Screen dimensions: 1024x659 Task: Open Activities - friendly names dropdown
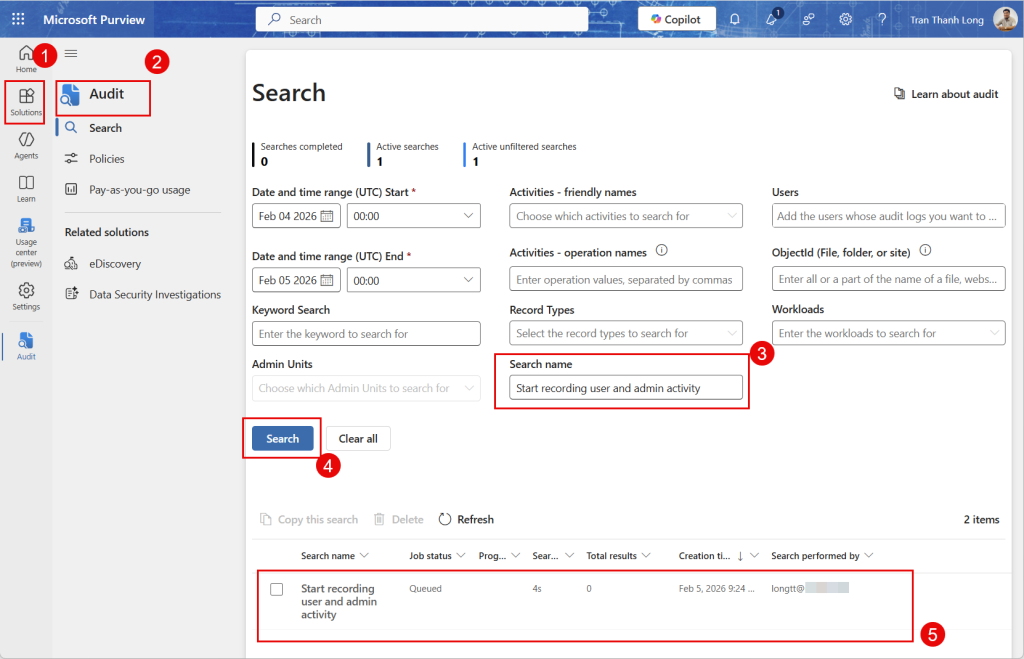[625, 216]
